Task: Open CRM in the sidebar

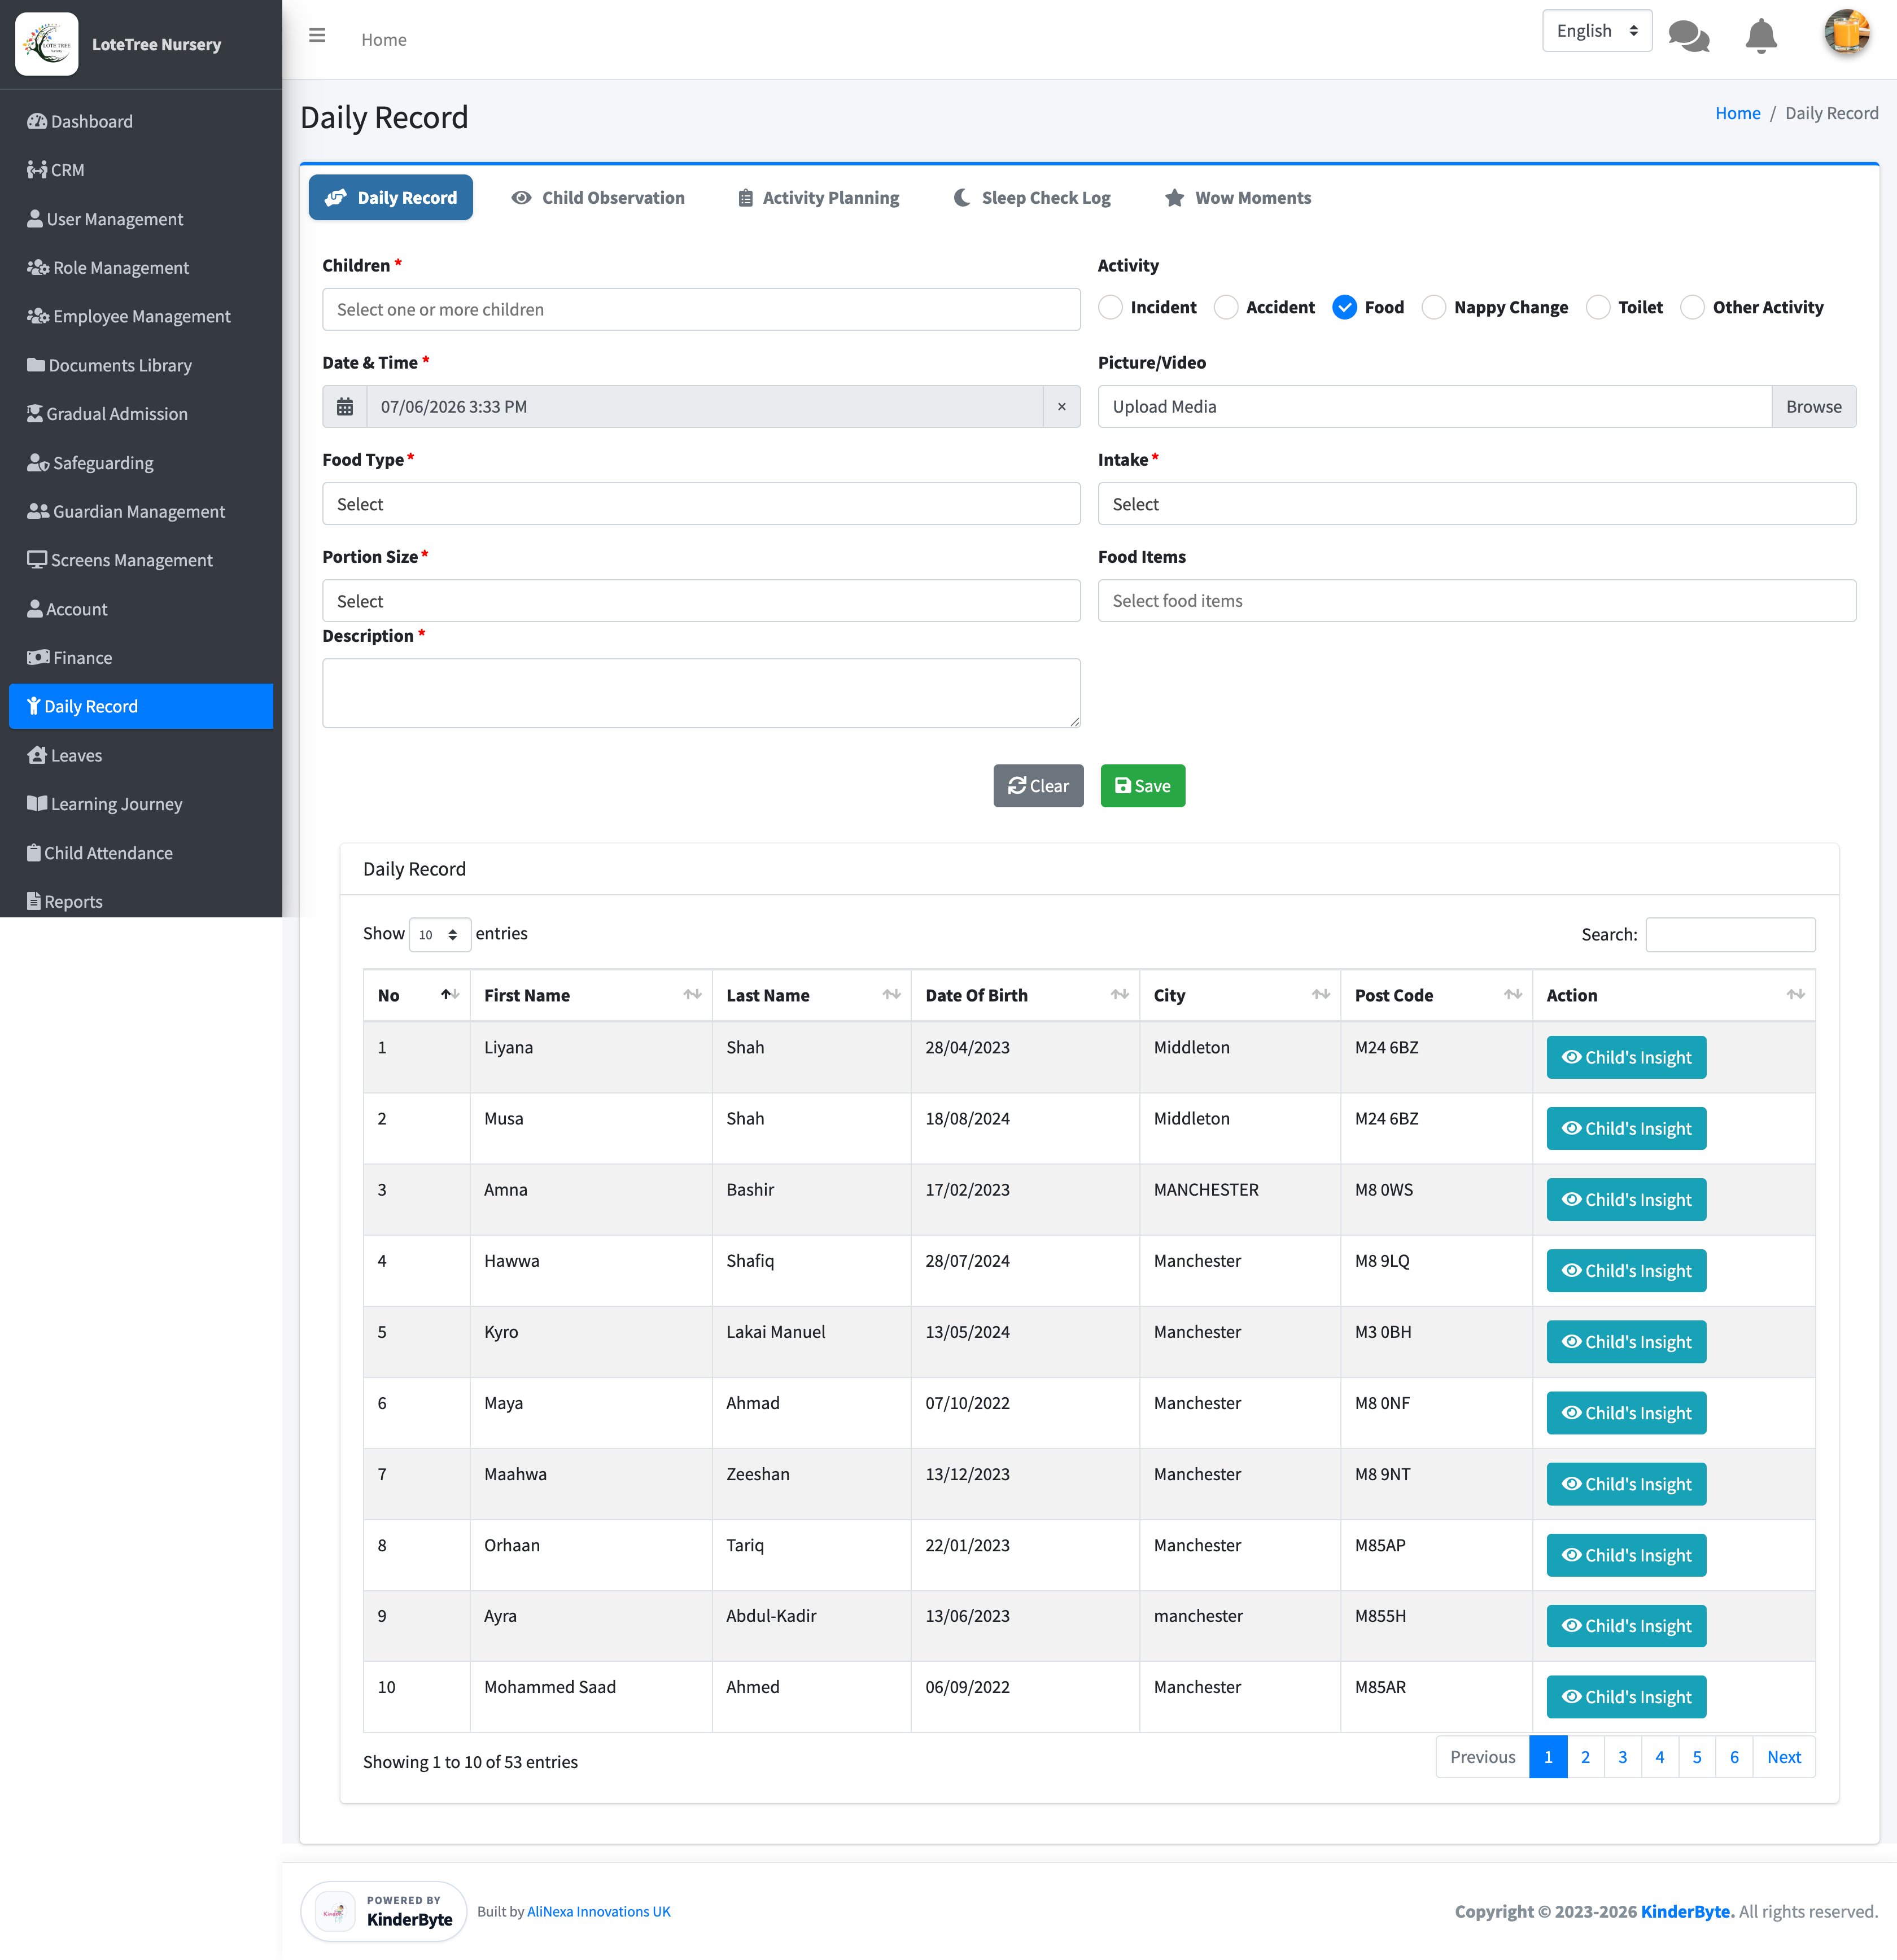Action: click(x=141, y=170)
